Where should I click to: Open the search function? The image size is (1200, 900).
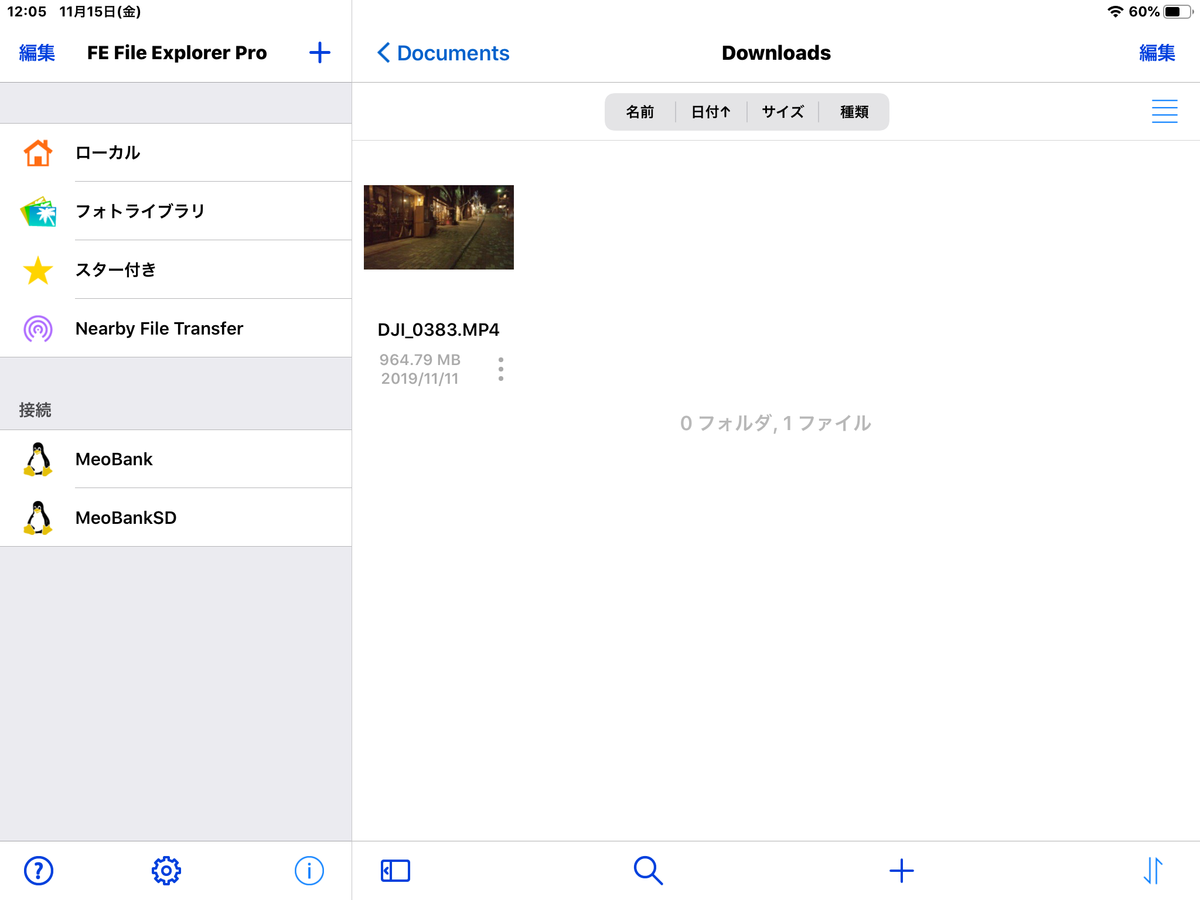click(x=648, y=871)
